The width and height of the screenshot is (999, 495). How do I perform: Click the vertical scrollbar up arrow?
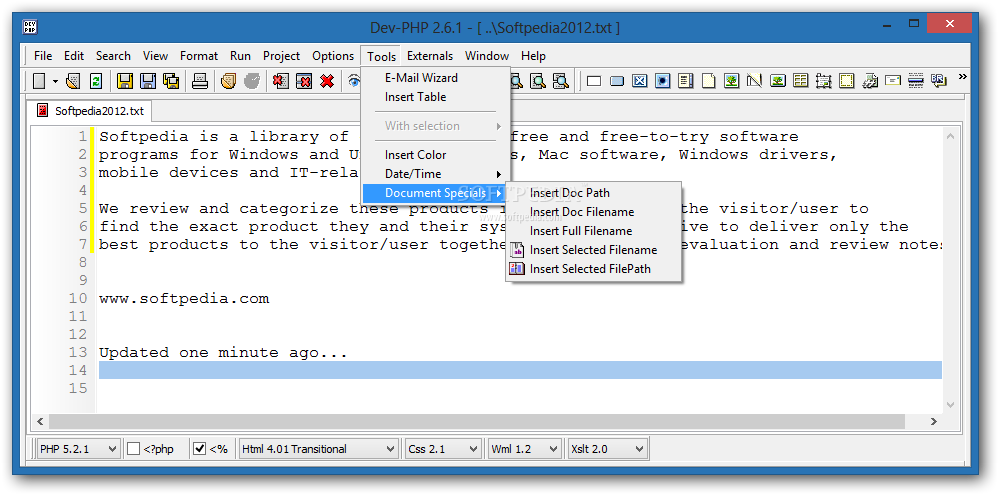(951, 136)
